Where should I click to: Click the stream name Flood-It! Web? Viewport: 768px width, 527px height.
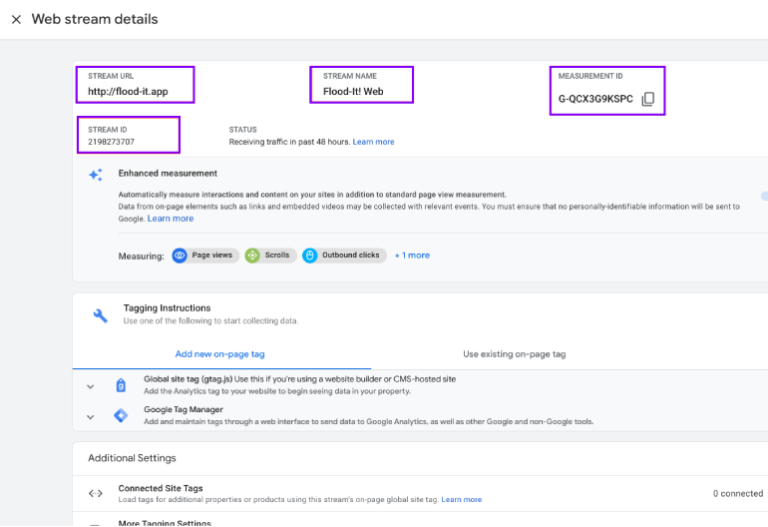(353, 92)
